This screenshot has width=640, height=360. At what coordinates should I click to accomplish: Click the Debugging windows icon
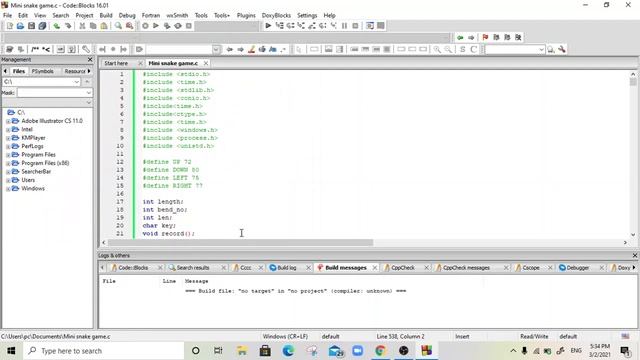click(370, 26)
